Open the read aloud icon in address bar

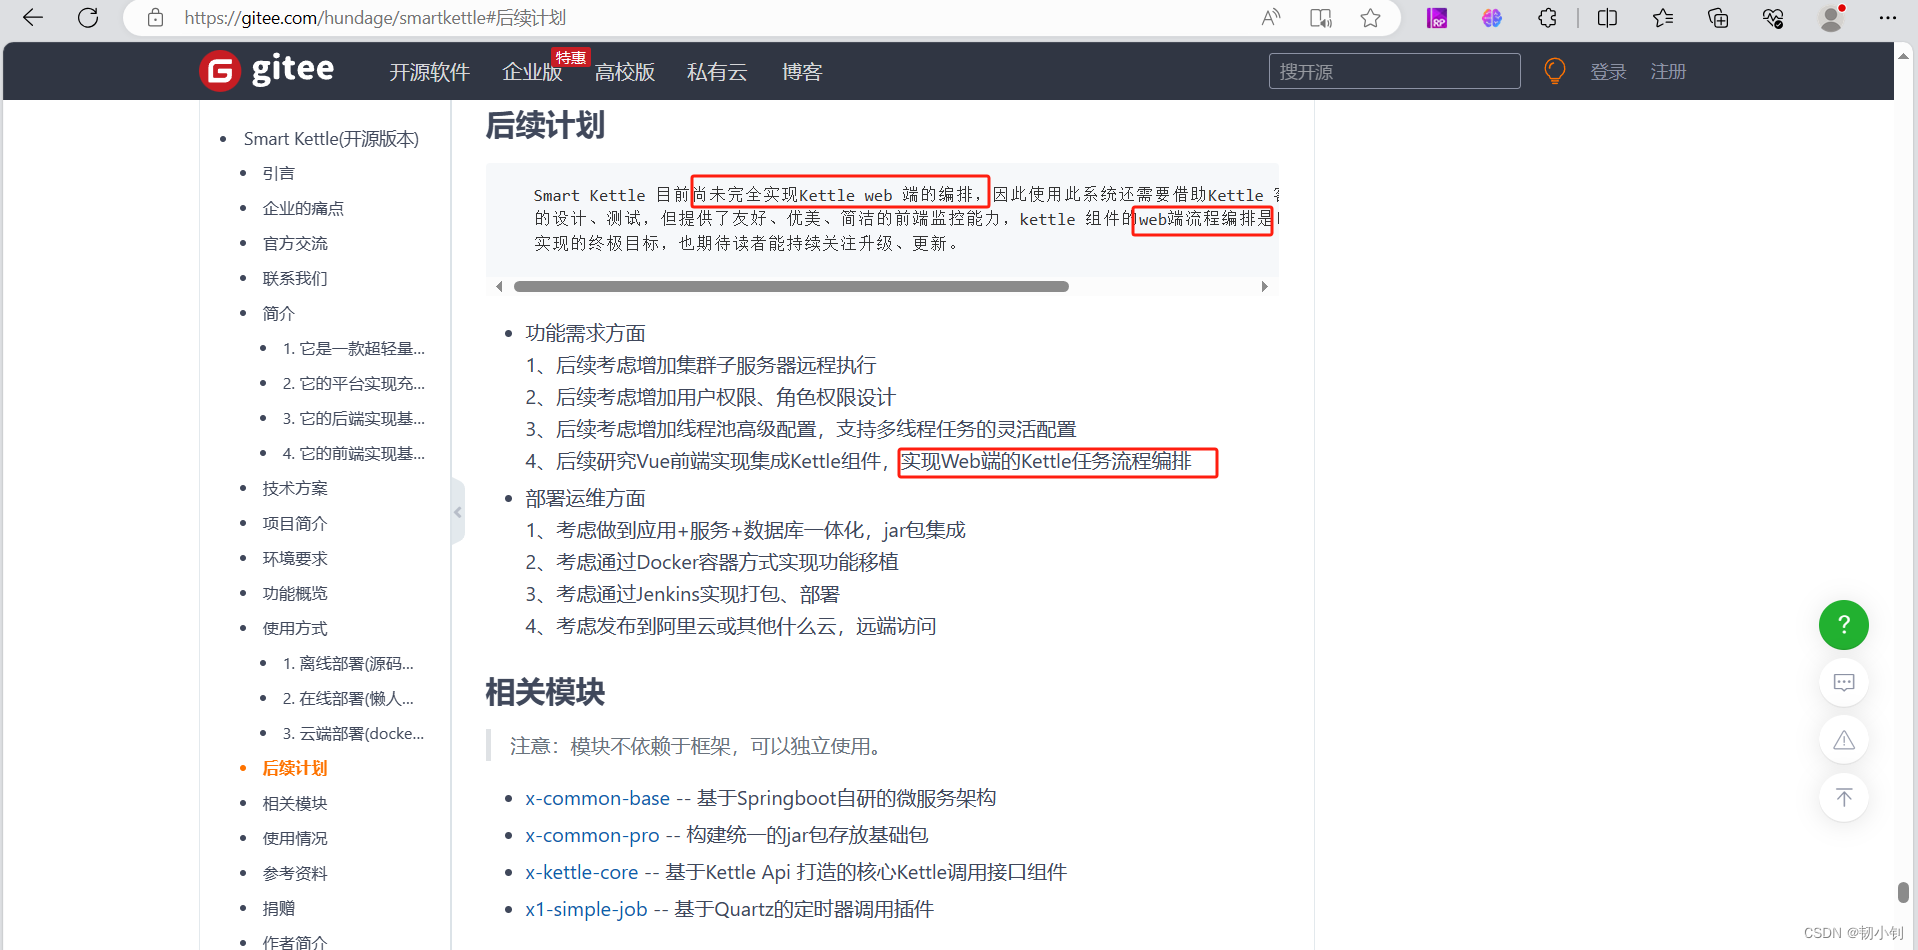[1271, 18]
